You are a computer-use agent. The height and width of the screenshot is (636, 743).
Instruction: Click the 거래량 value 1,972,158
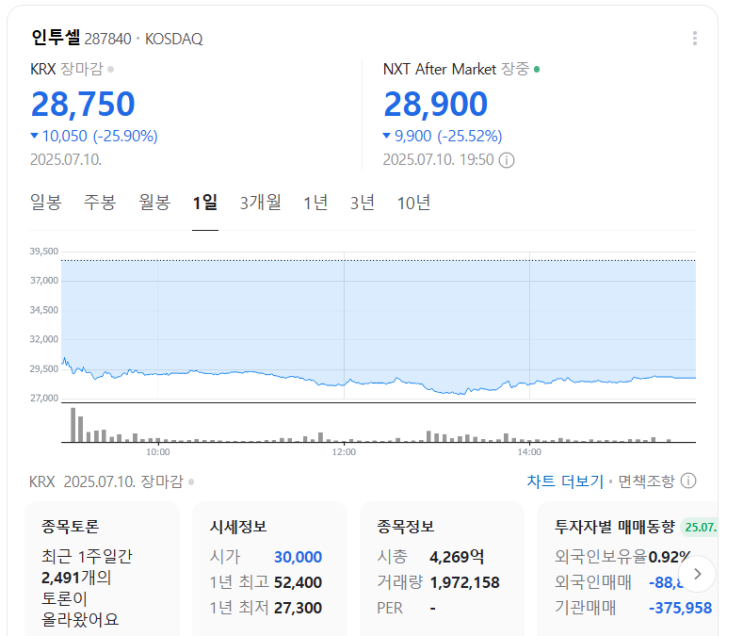(x=464, y=582)
